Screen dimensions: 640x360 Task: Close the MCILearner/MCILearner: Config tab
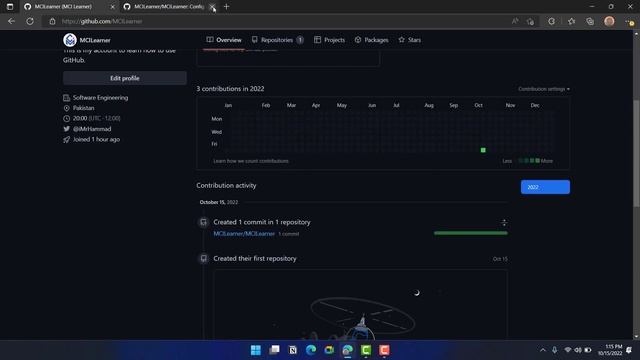212,7
